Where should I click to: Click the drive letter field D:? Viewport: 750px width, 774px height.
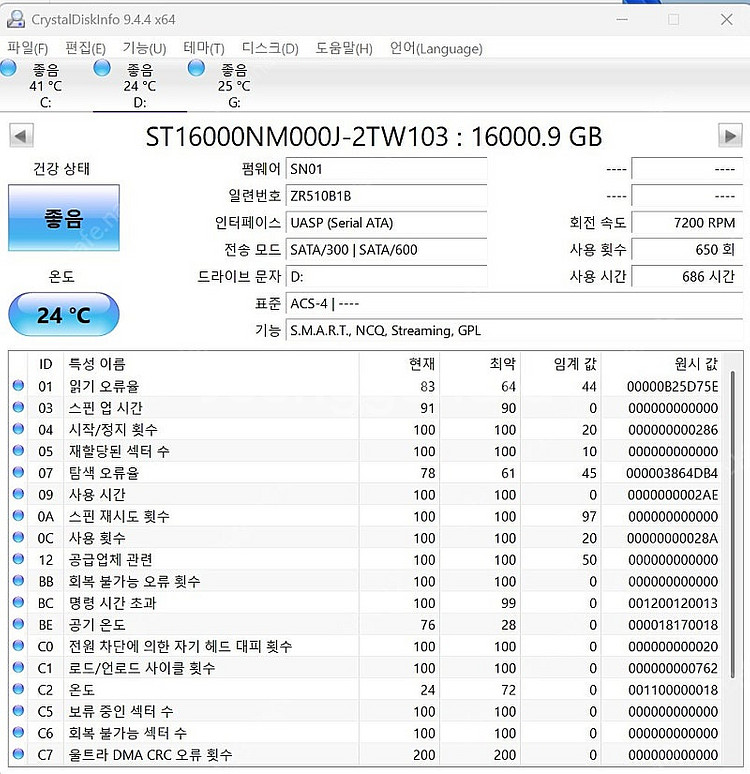click(x=387, y=276)
